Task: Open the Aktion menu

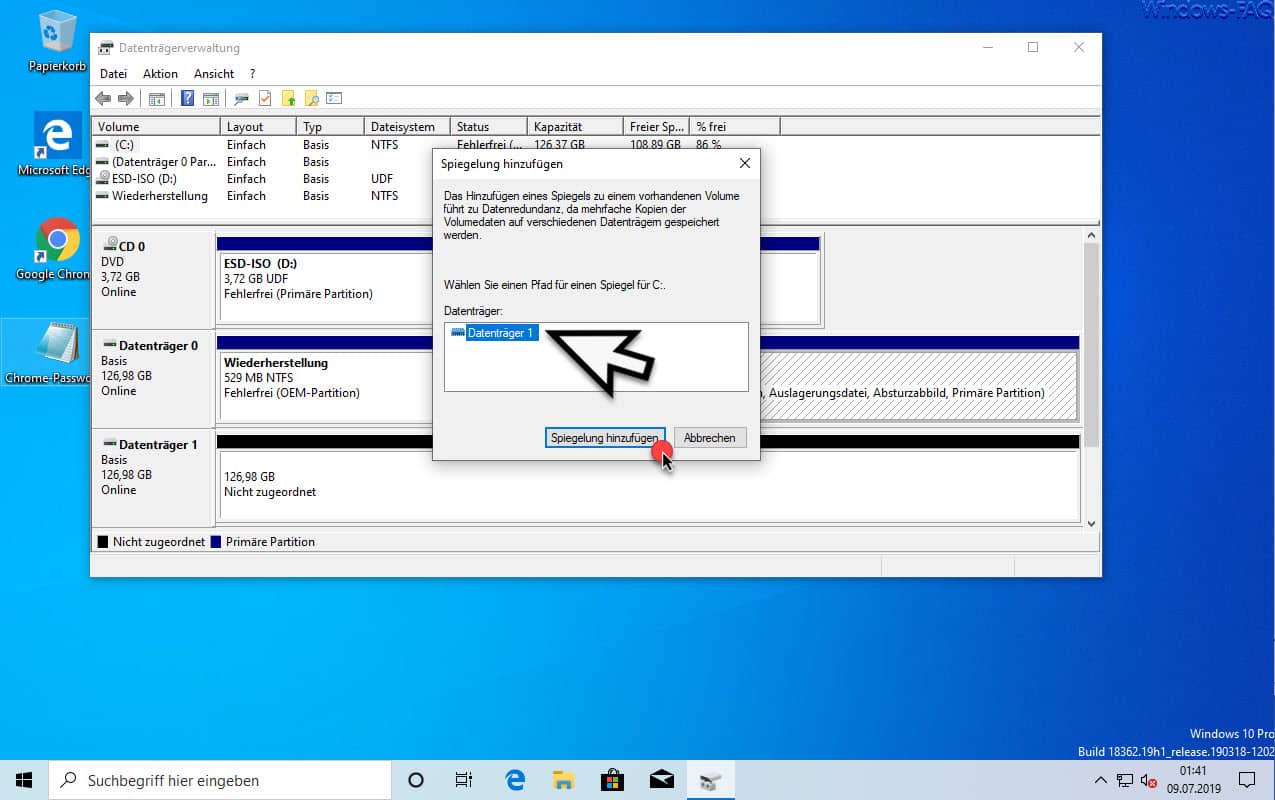Action: (160, 74)
